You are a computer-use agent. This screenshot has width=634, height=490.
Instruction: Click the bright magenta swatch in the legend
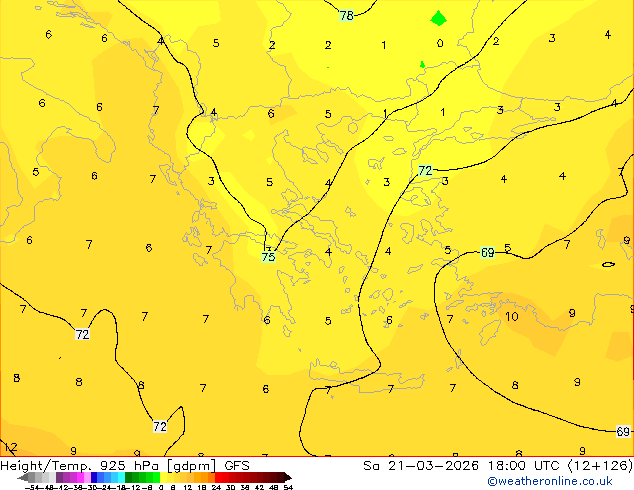(x=80, y=477)
